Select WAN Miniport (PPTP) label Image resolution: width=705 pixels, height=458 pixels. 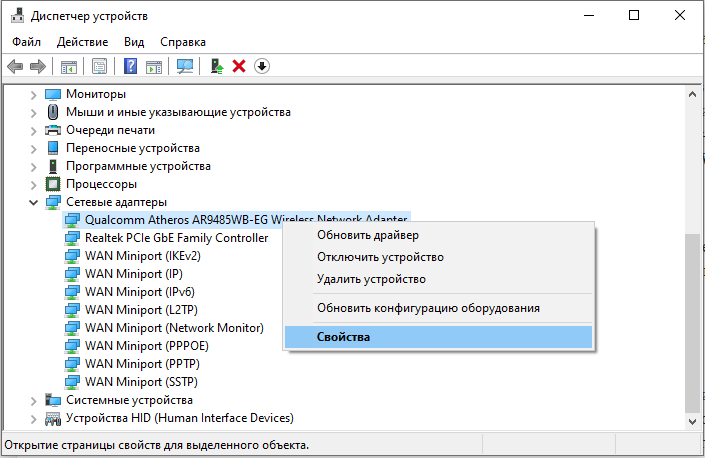(142, 364)
